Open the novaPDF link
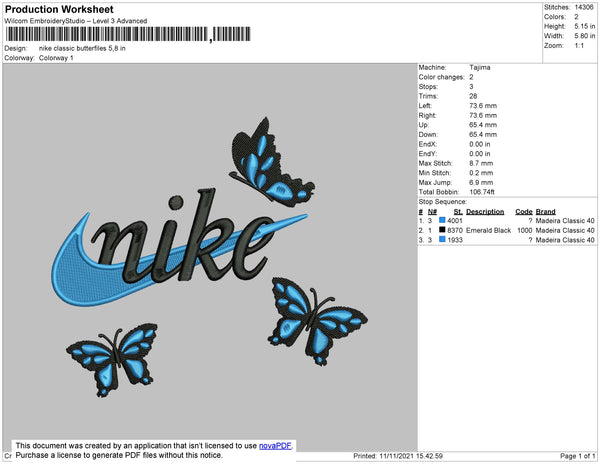600x464 pixels. tap(275, 446)
